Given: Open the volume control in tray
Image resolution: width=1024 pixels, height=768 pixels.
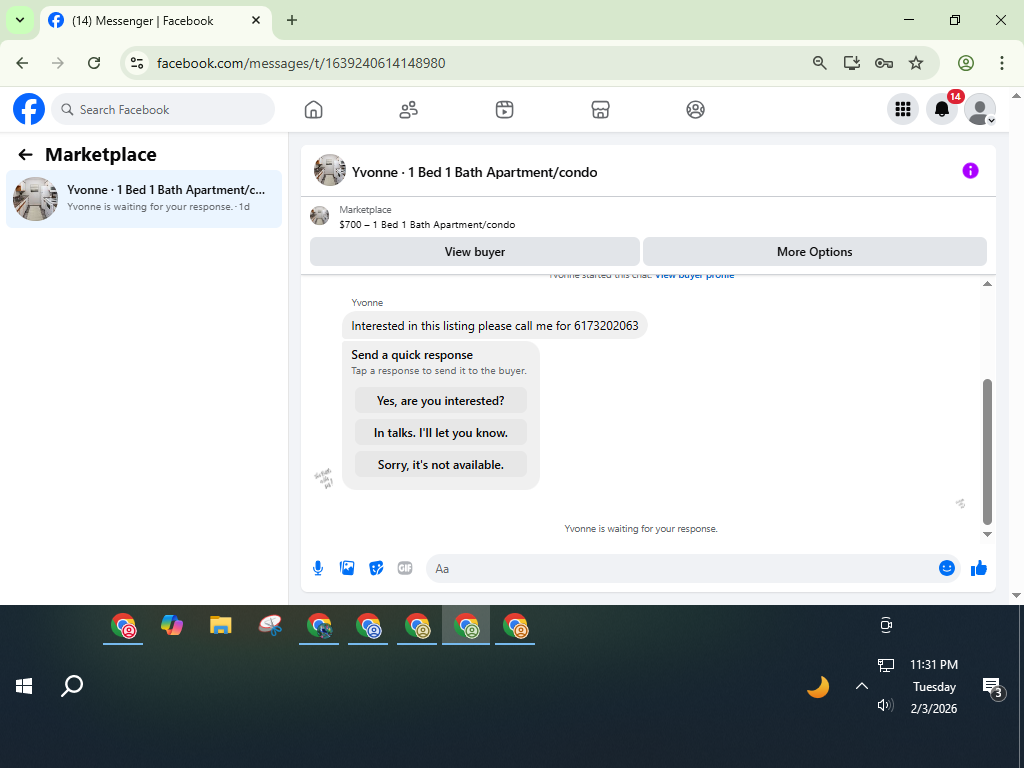Looking at the screenshot, I should (x=886, y=705).
